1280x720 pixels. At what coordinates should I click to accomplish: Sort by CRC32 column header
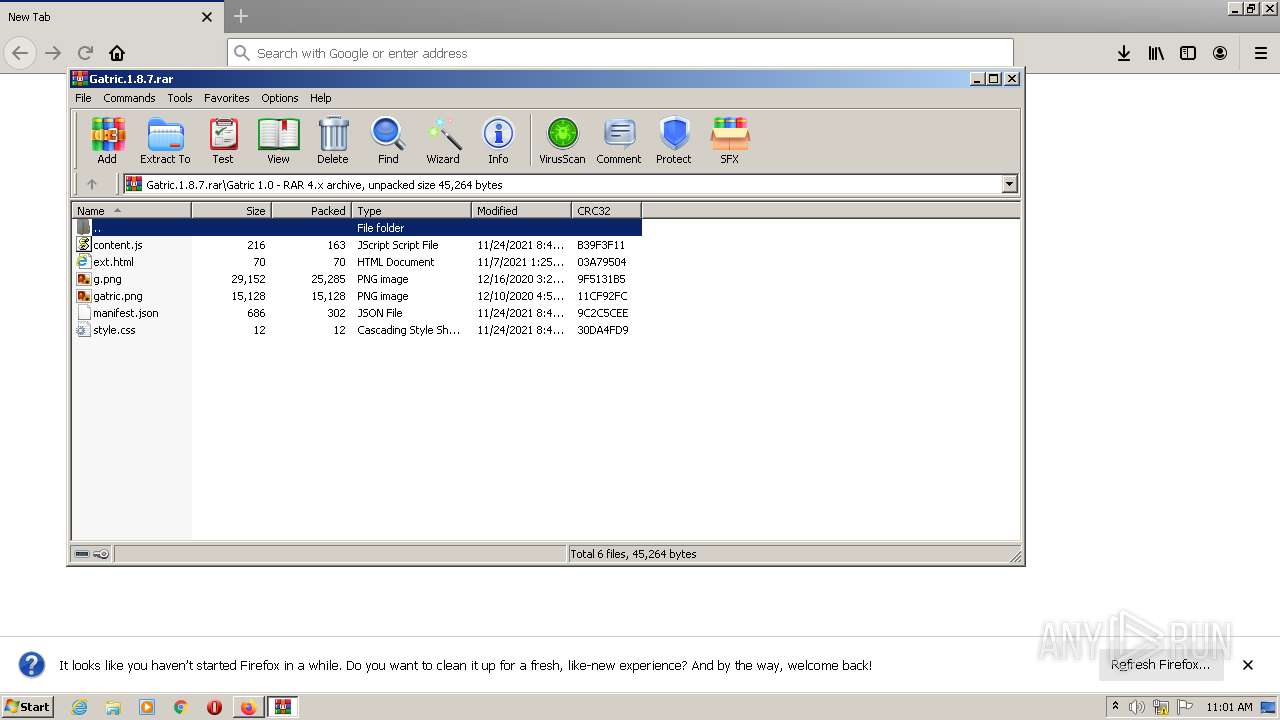point(606,210)
